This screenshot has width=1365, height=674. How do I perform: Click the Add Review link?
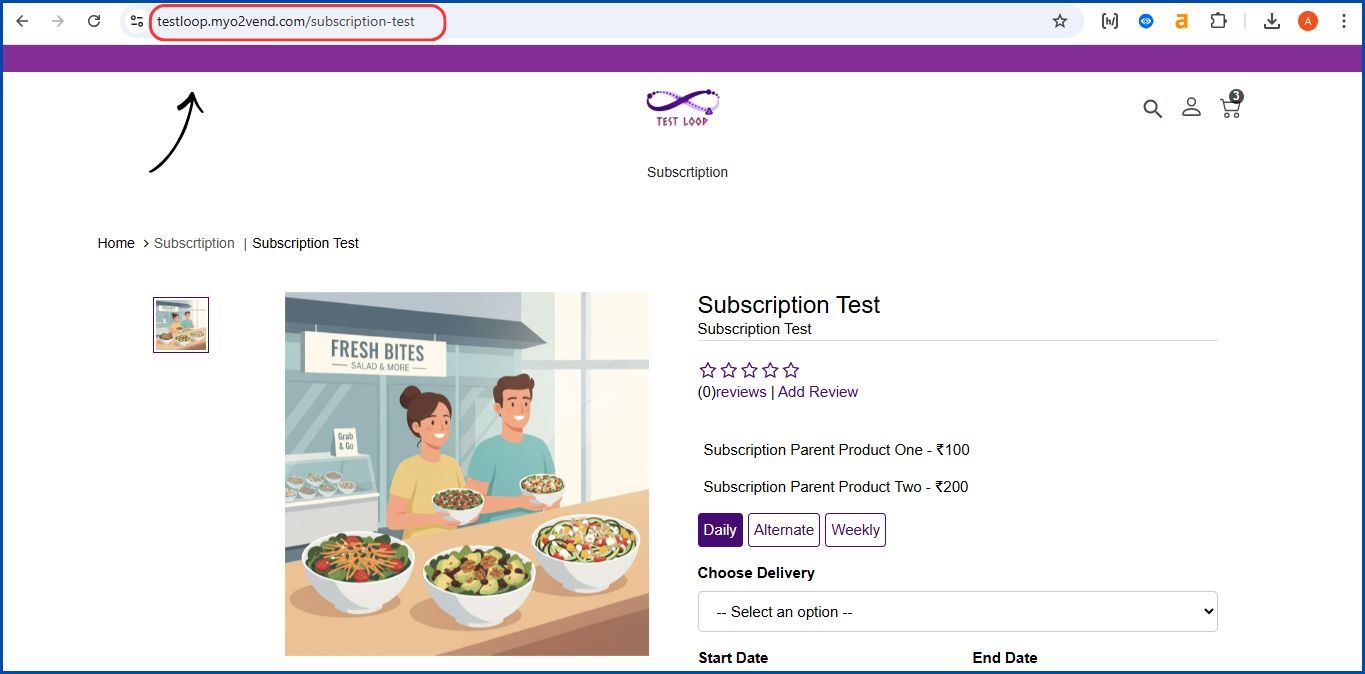818,391
